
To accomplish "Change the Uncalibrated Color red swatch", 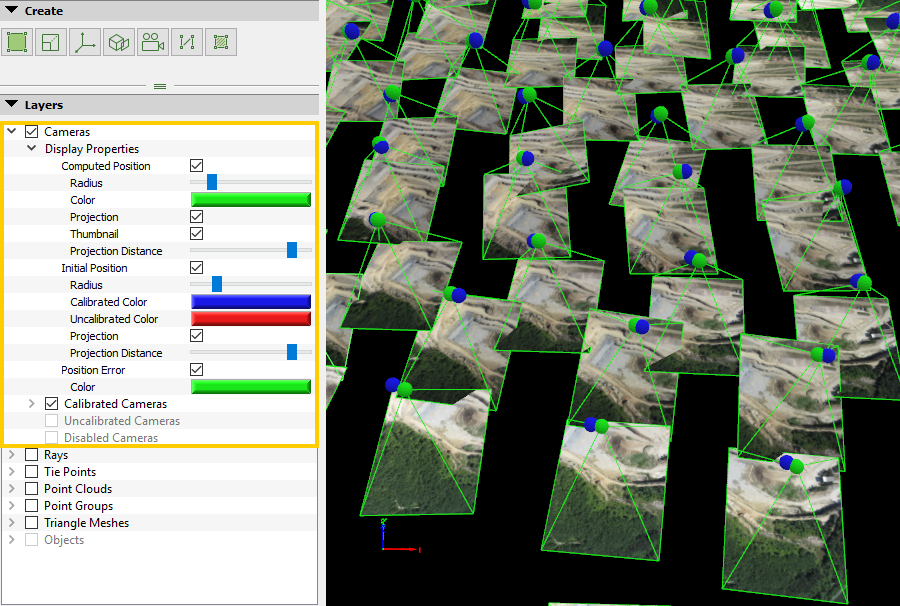I will [250, 318].
